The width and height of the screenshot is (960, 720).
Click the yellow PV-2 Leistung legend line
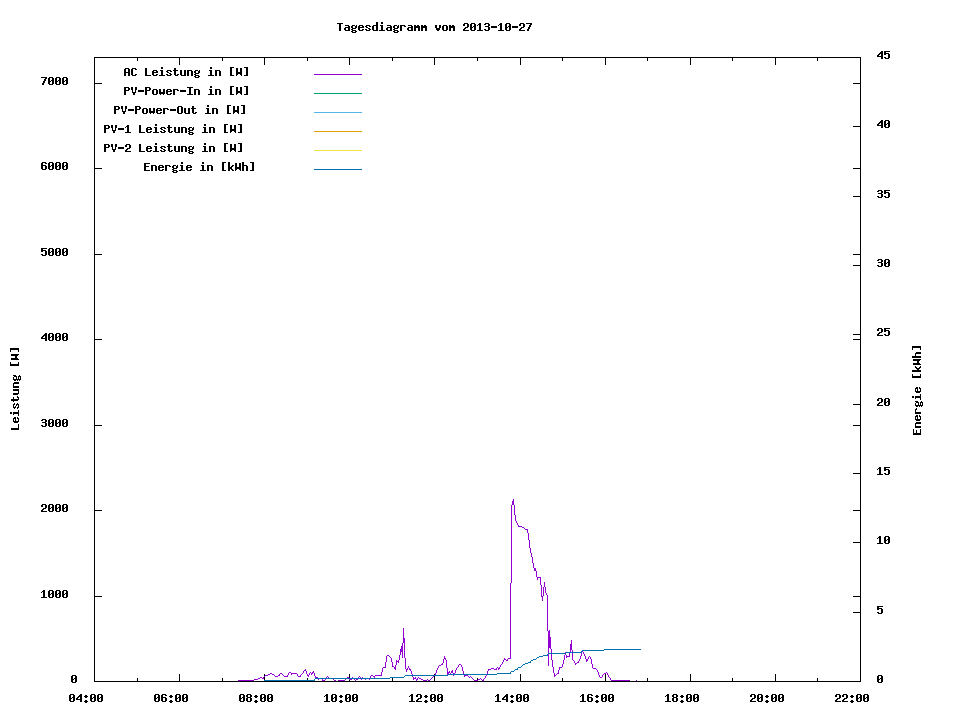pyautogui.click(x=337, y=150)
